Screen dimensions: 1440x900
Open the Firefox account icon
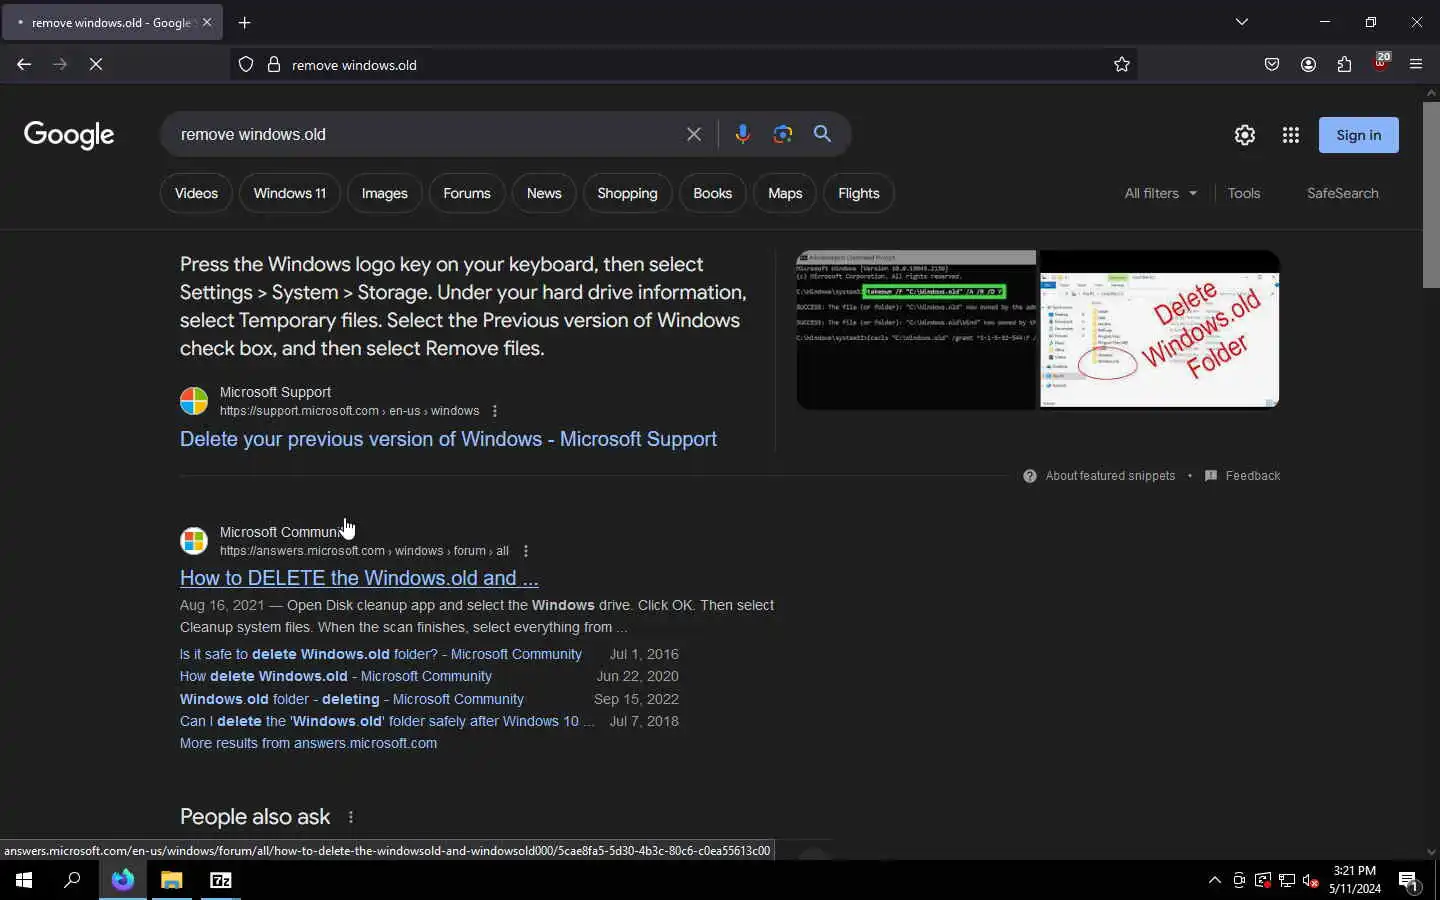click(x=1308, y=64)
